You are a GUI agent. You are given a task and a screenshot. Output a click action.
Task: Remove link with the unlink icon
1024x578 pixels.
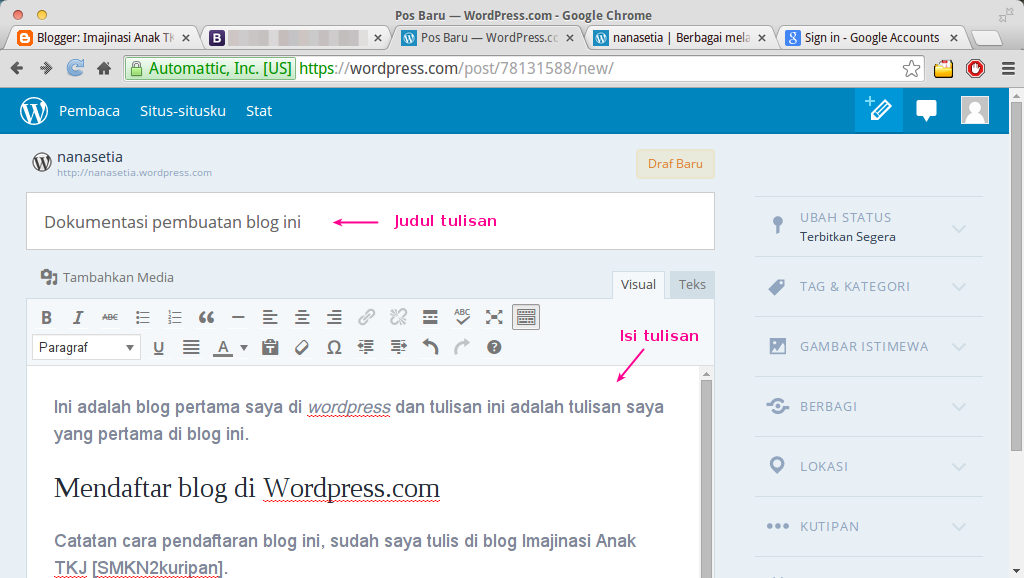click(x=398, y=317)
